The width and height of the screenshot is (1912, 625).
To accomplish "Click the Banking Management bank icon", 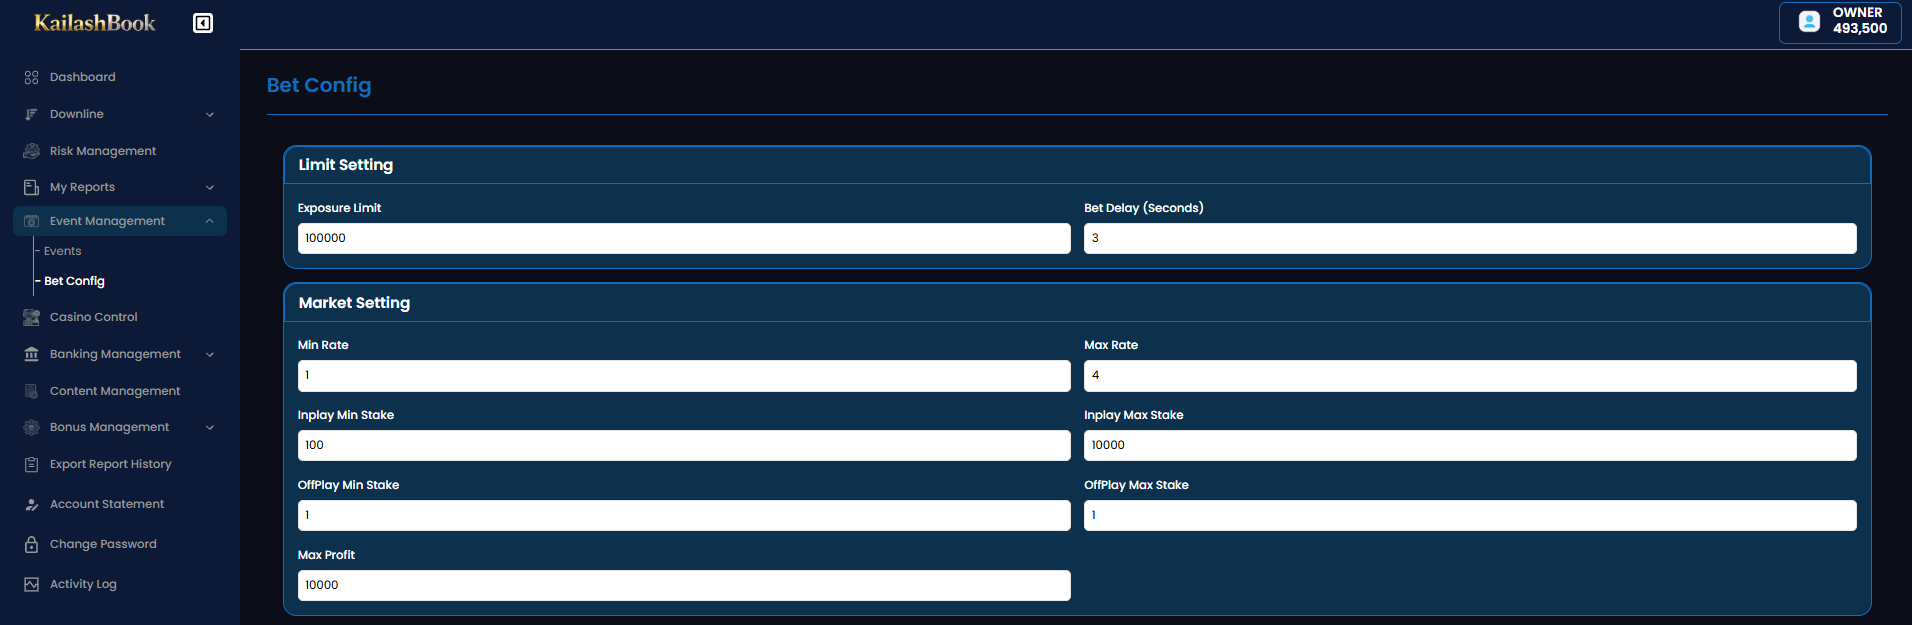I will click(x=32, y=354).
